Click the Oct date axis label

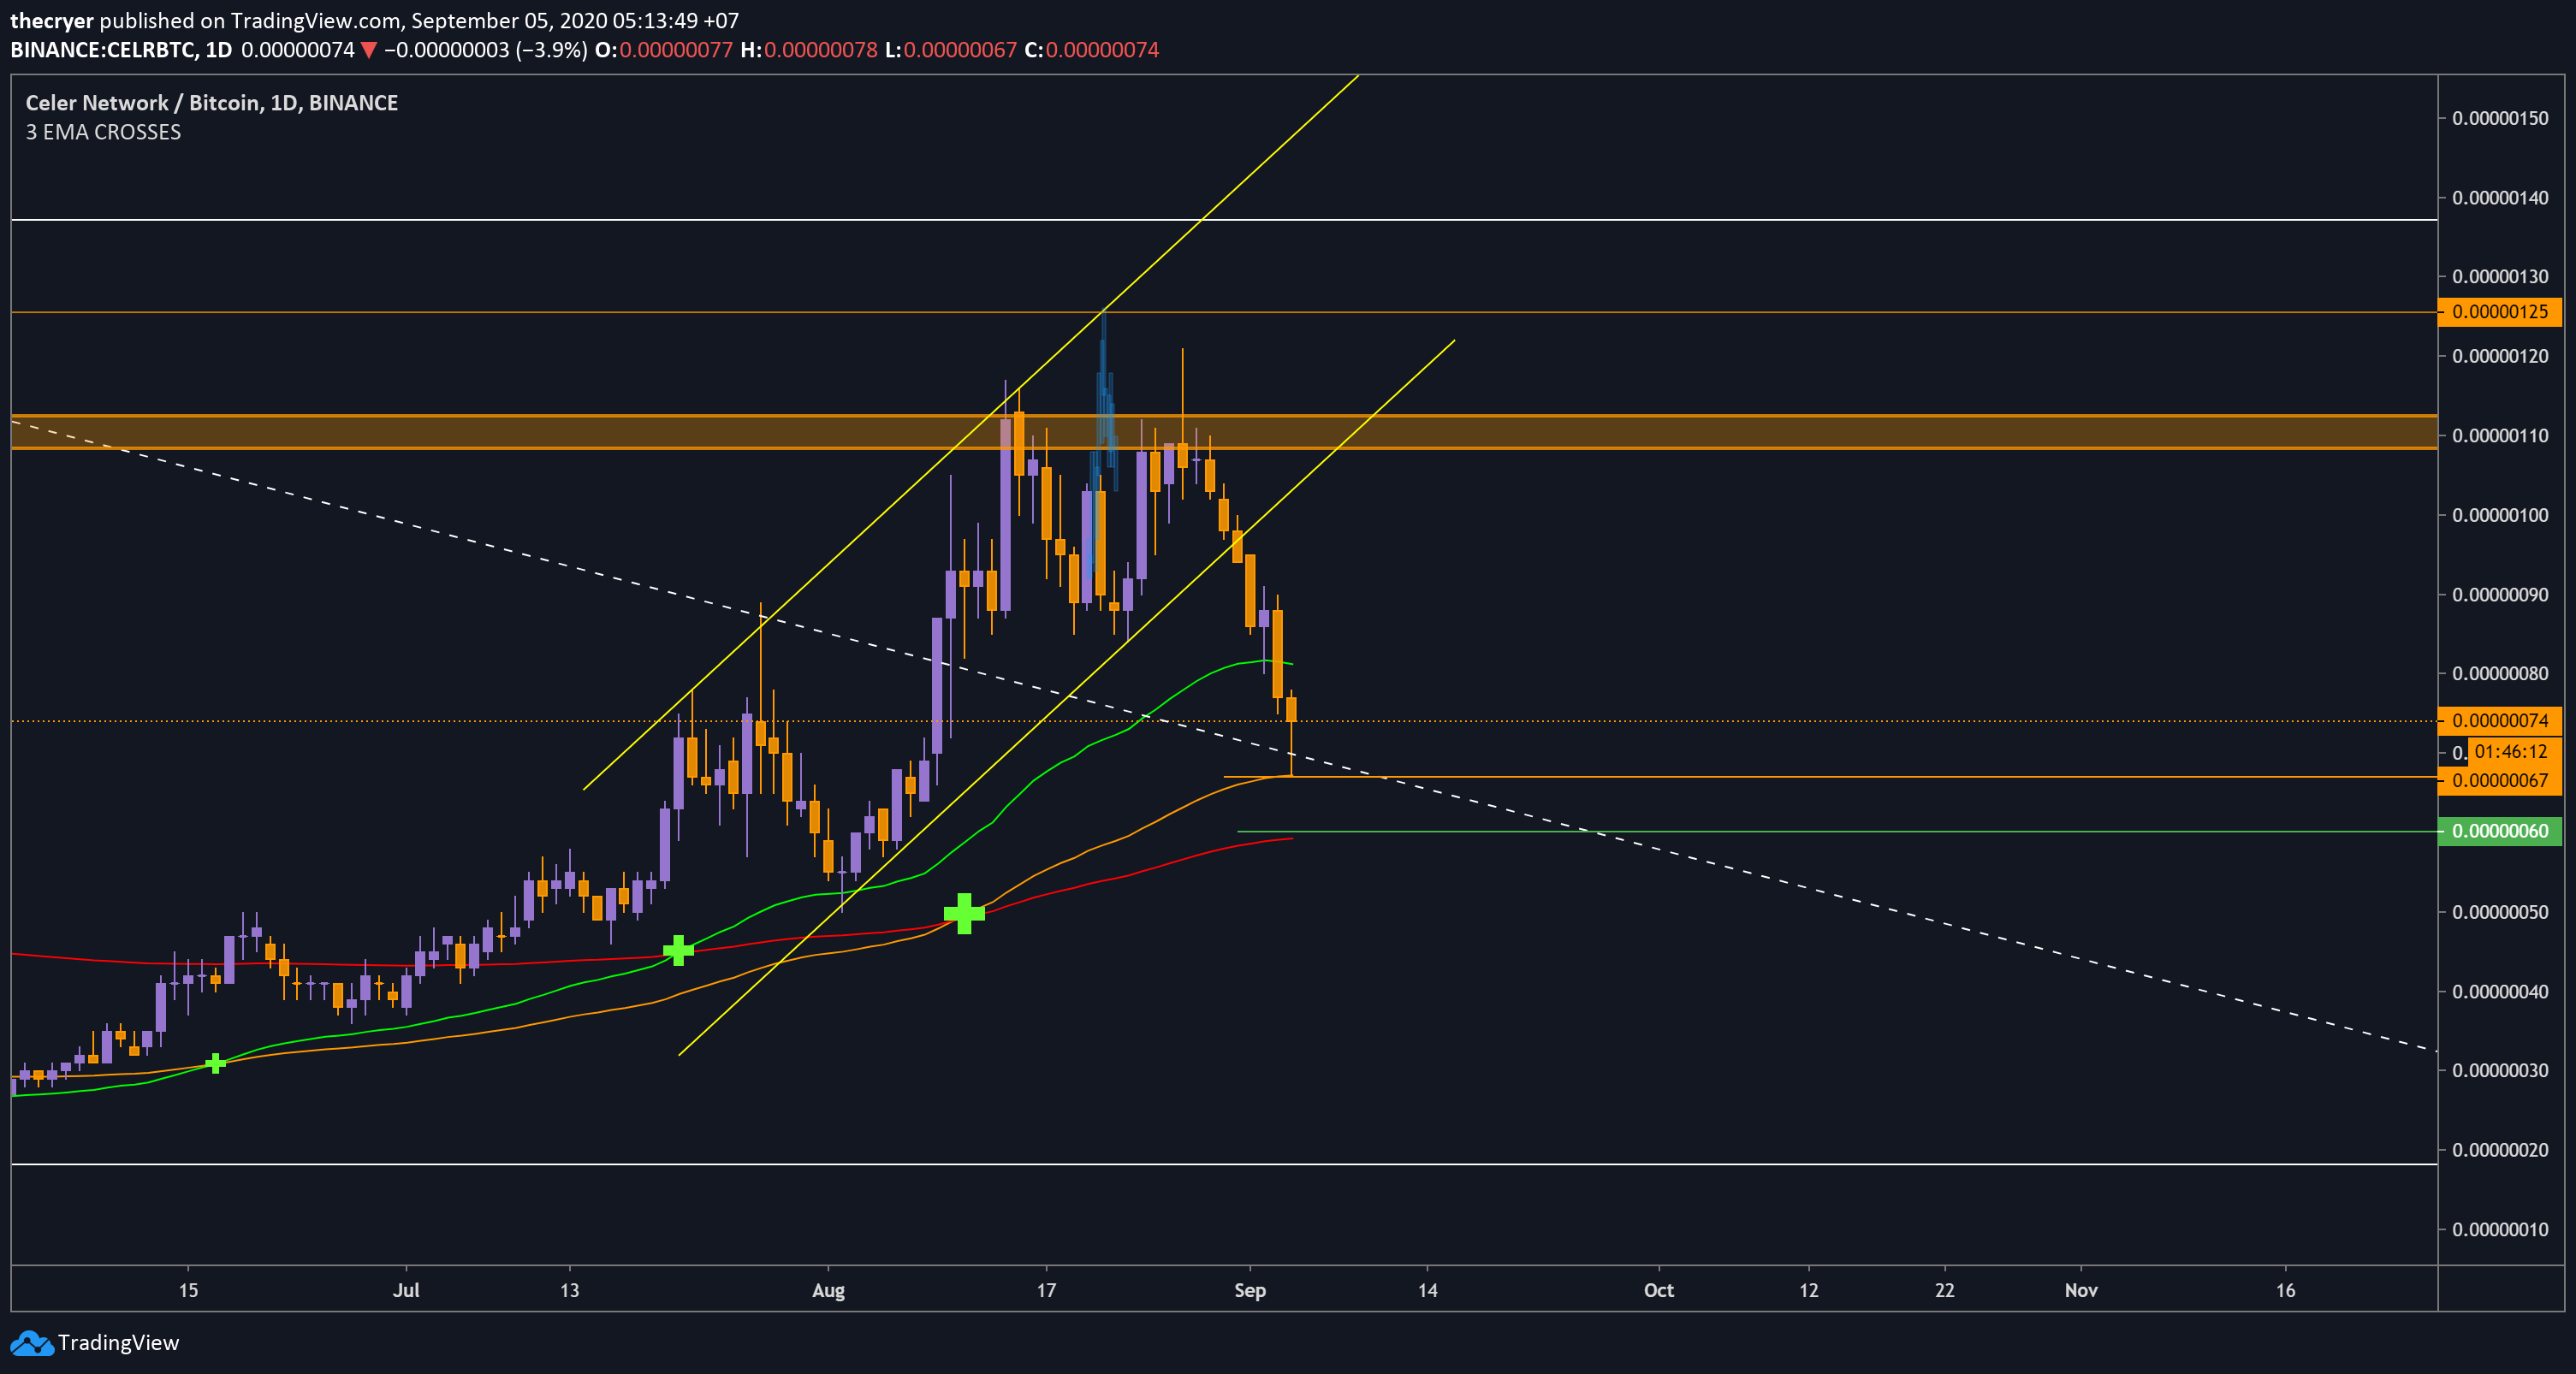tap(1659, 1290)
